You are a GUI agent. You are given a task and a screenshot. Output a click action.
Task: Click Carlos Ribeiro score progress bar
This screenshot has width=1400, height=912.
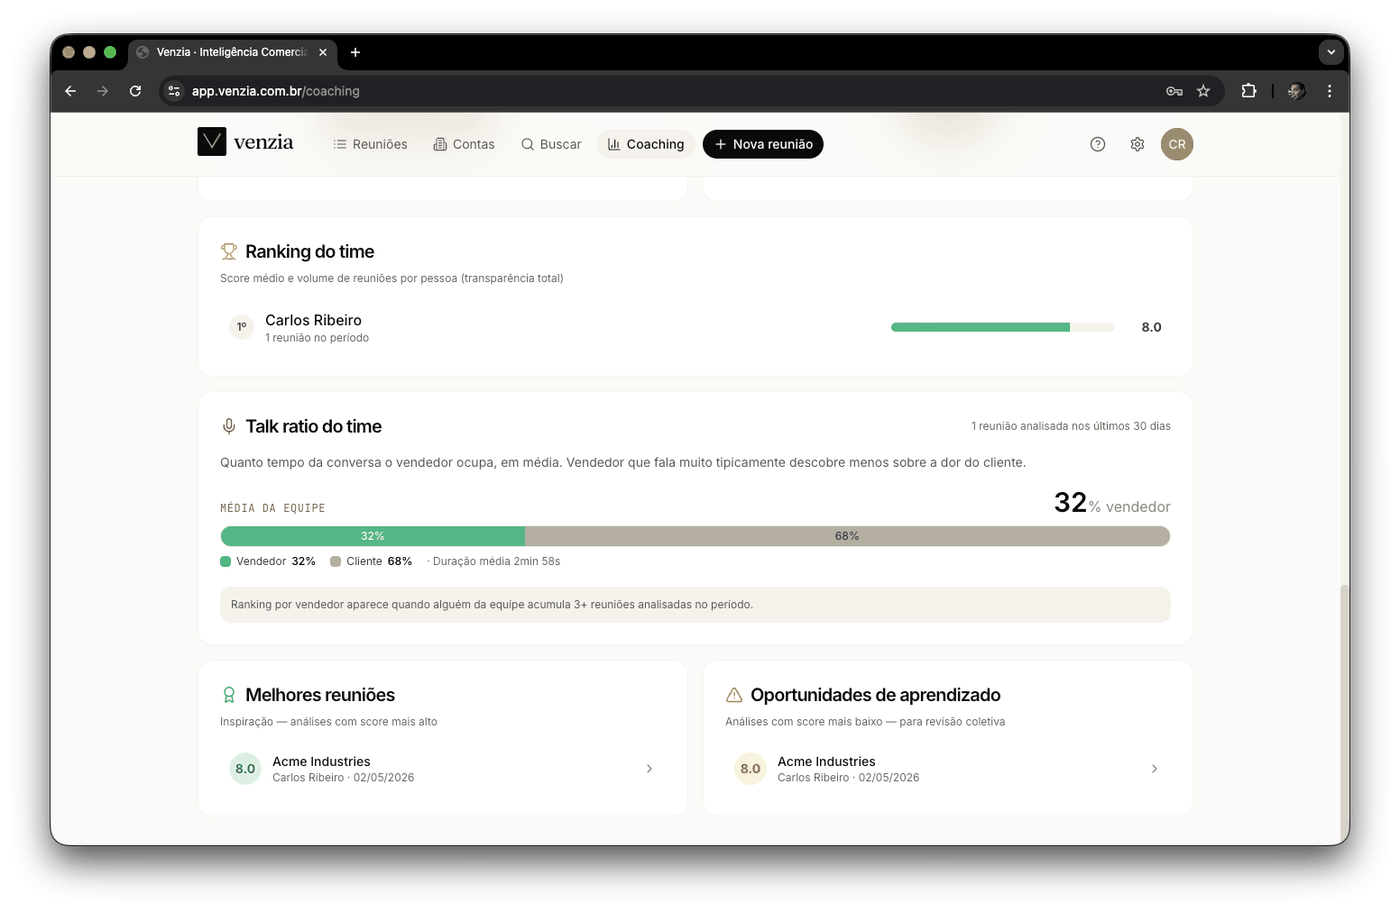click(x=1002, y=327)
